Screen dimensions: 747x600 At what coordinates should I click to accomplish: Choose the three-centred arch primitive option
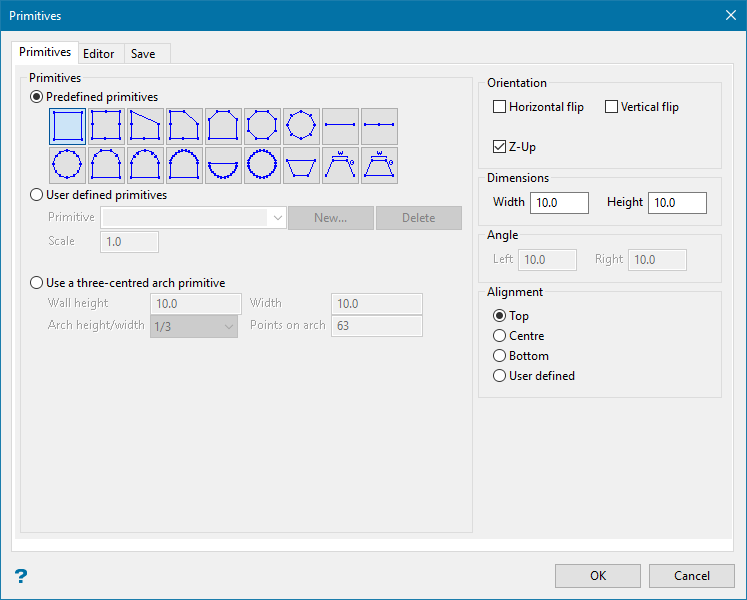coord(38,283)
